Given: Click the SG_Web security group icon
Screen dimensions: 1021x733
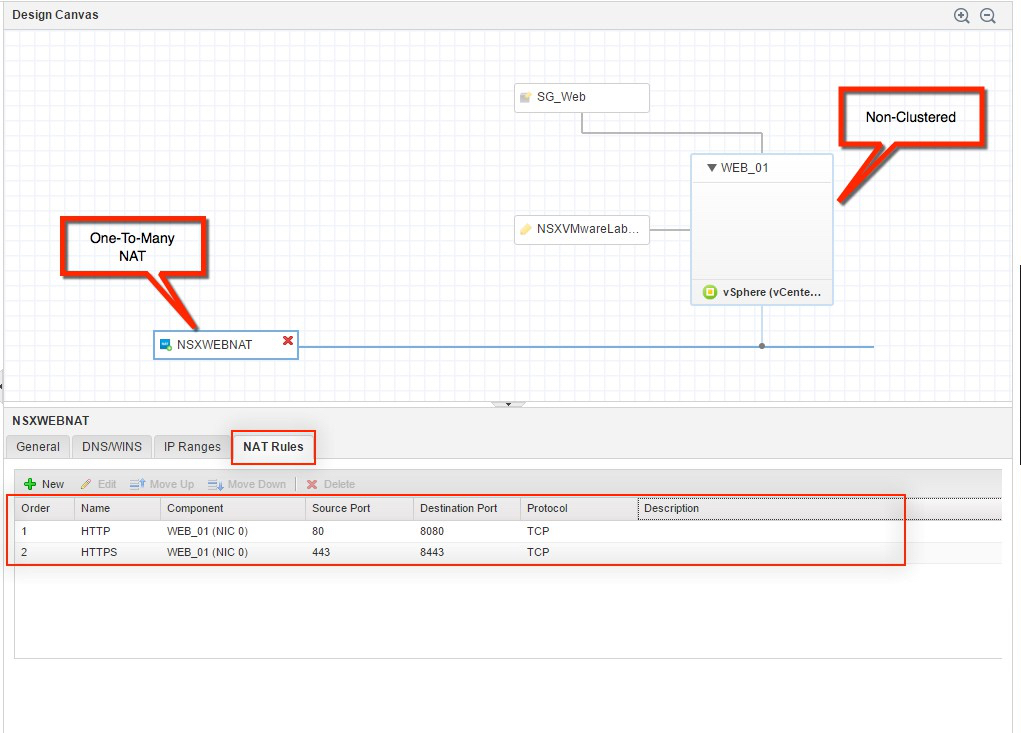Looking at the screenshot, I should 526,98.
